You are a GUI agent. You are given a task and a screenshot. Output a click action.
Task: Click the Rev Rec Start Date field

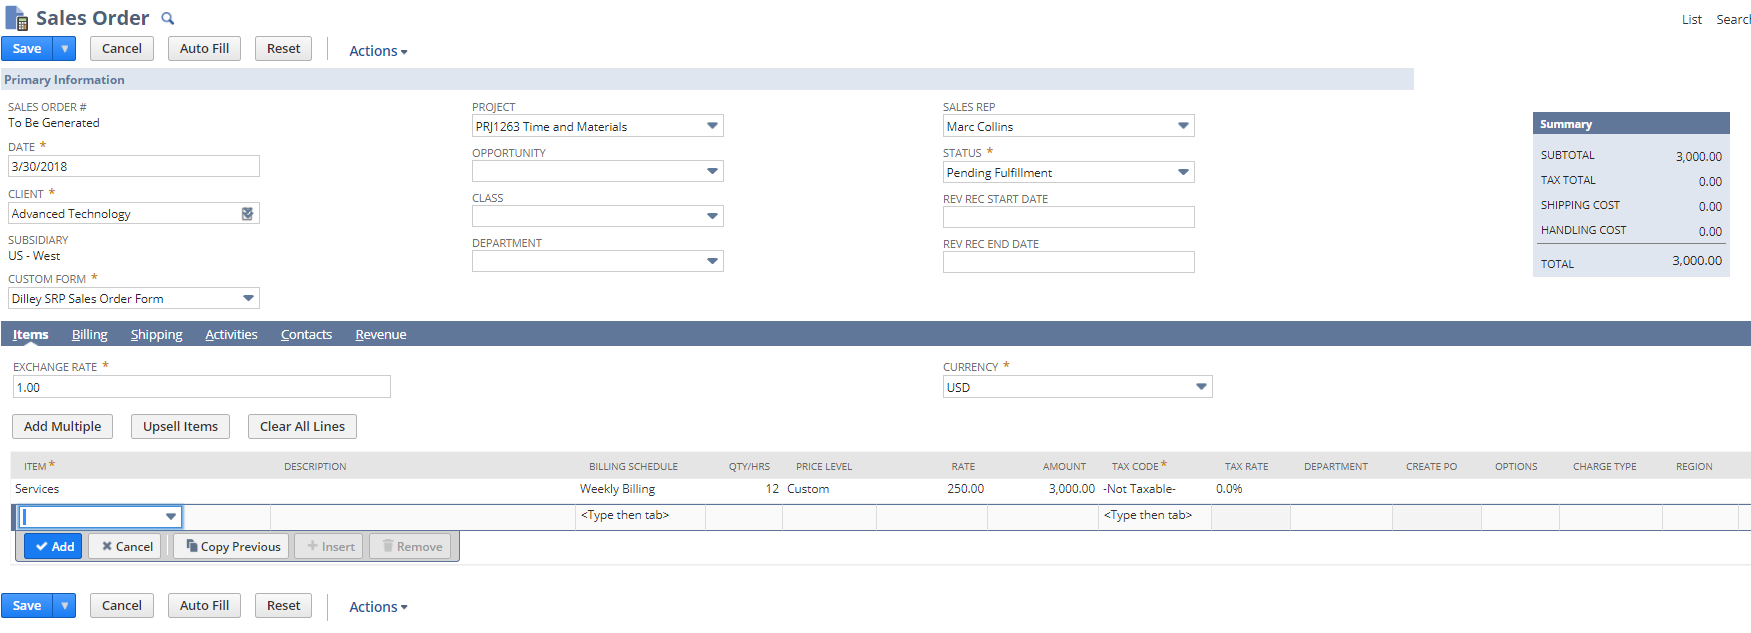[x=1068, y=217]
